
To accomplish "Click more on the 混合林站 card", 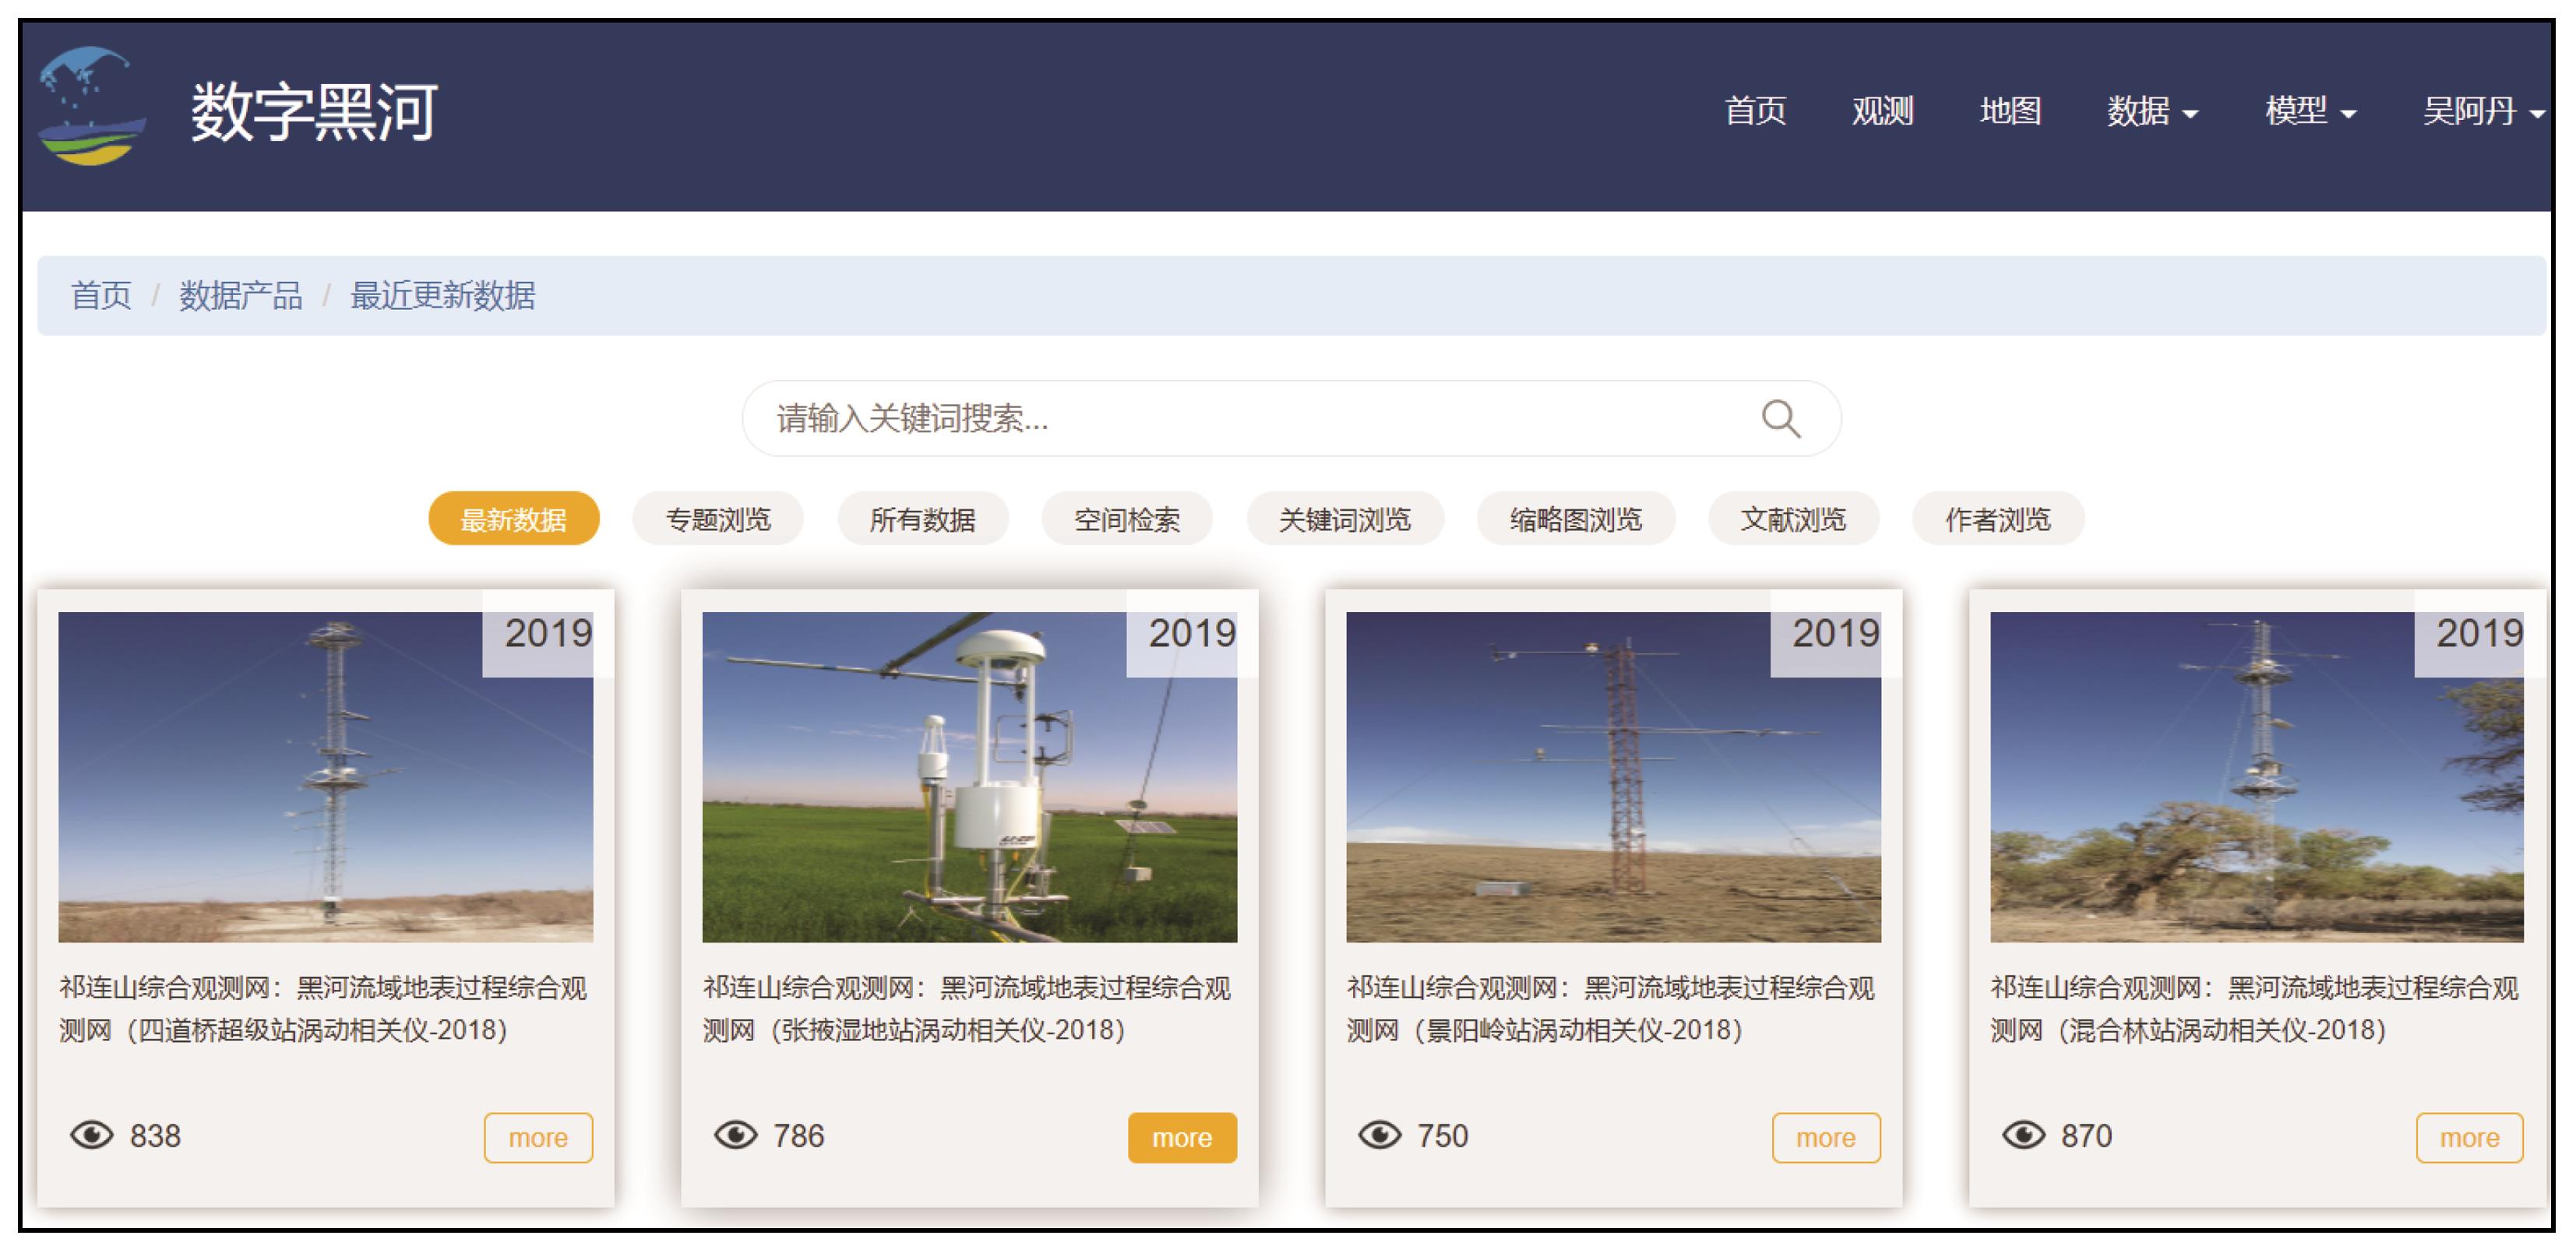I will click(x=2470, y=1138).
